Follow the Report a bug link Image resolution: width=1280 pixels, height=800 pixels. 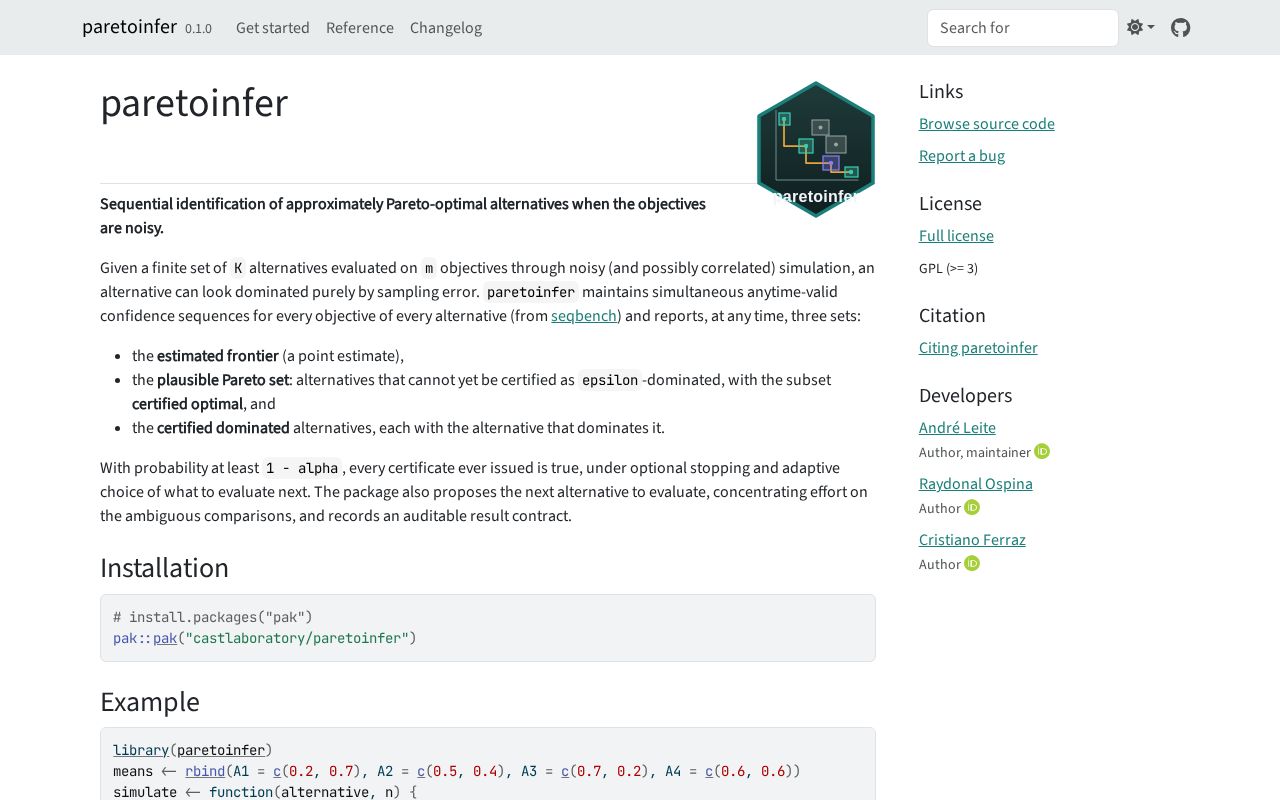click(x=962, y=156)
